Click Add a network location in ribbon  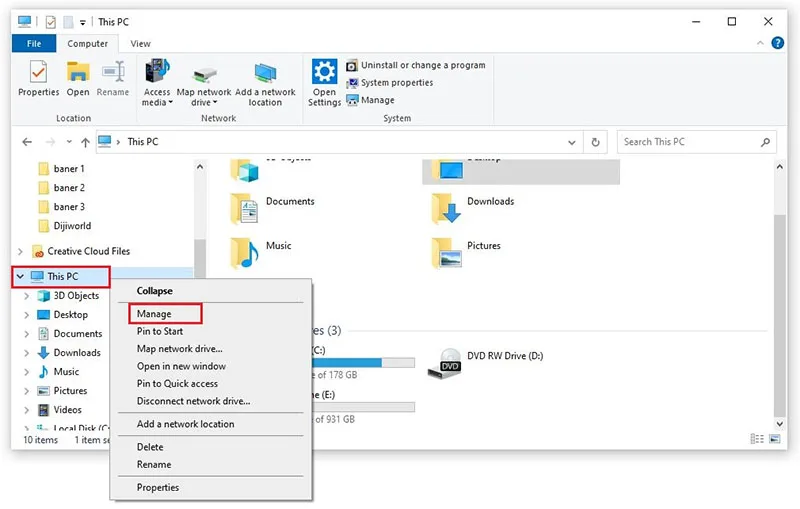click(x=265, y=85)
